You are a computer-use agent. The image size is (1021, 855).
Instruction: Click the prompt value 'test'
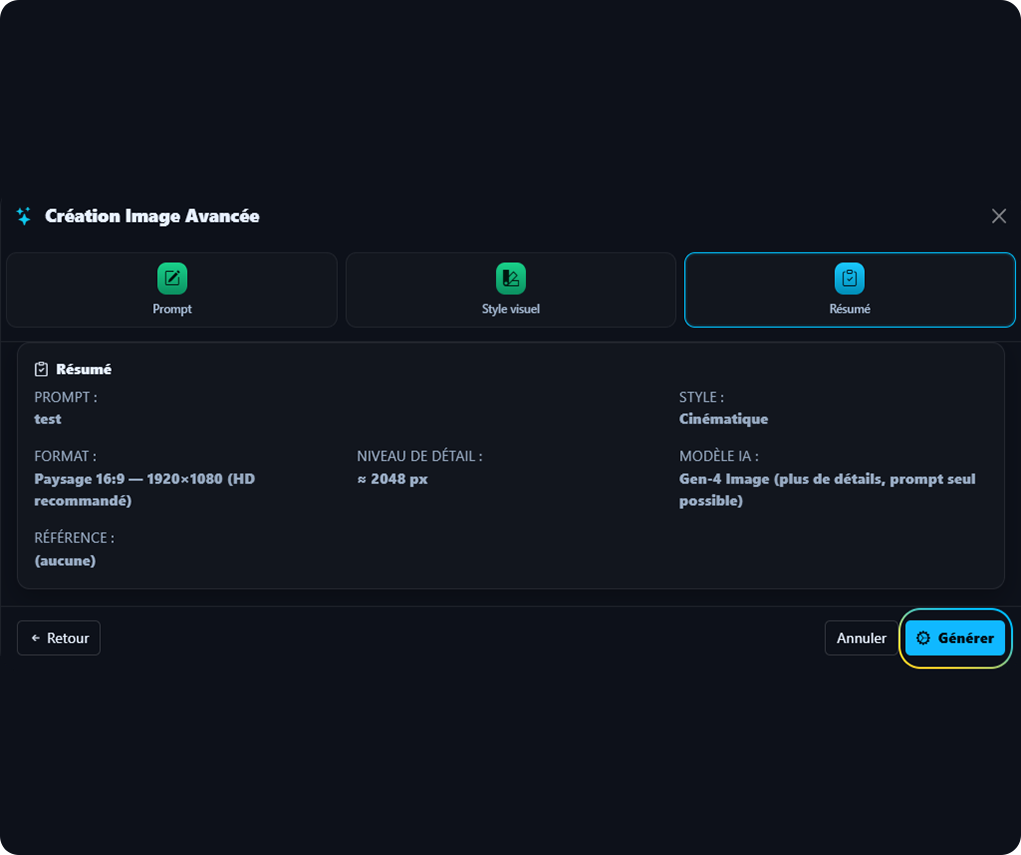(47, 419)
